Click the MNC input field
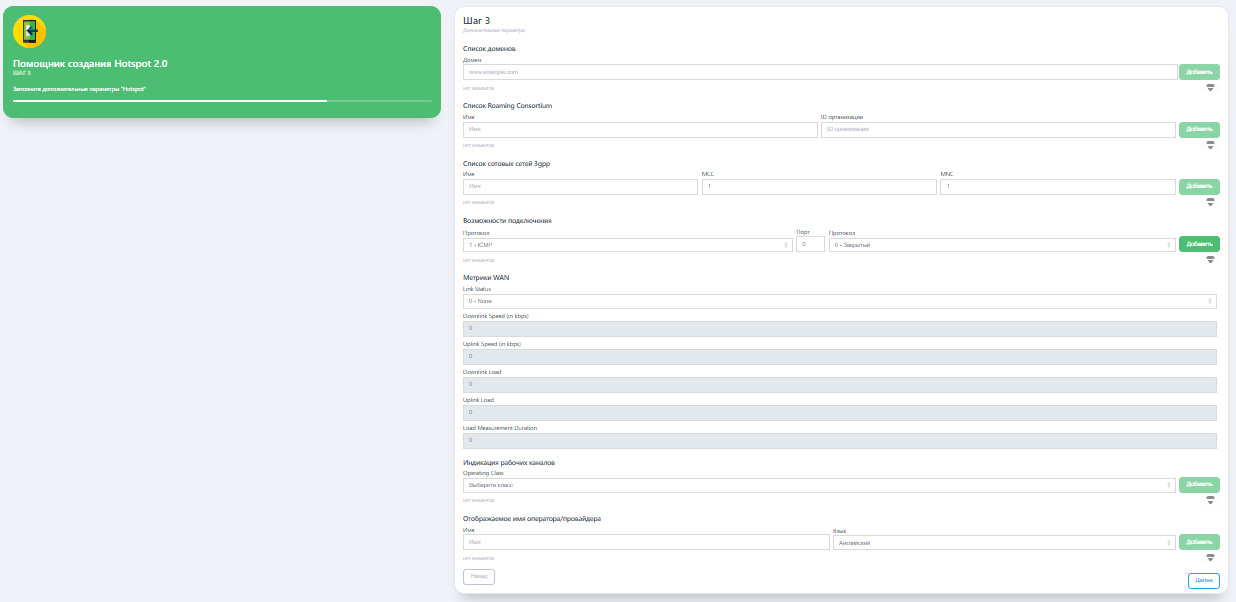 (1058, 187)
